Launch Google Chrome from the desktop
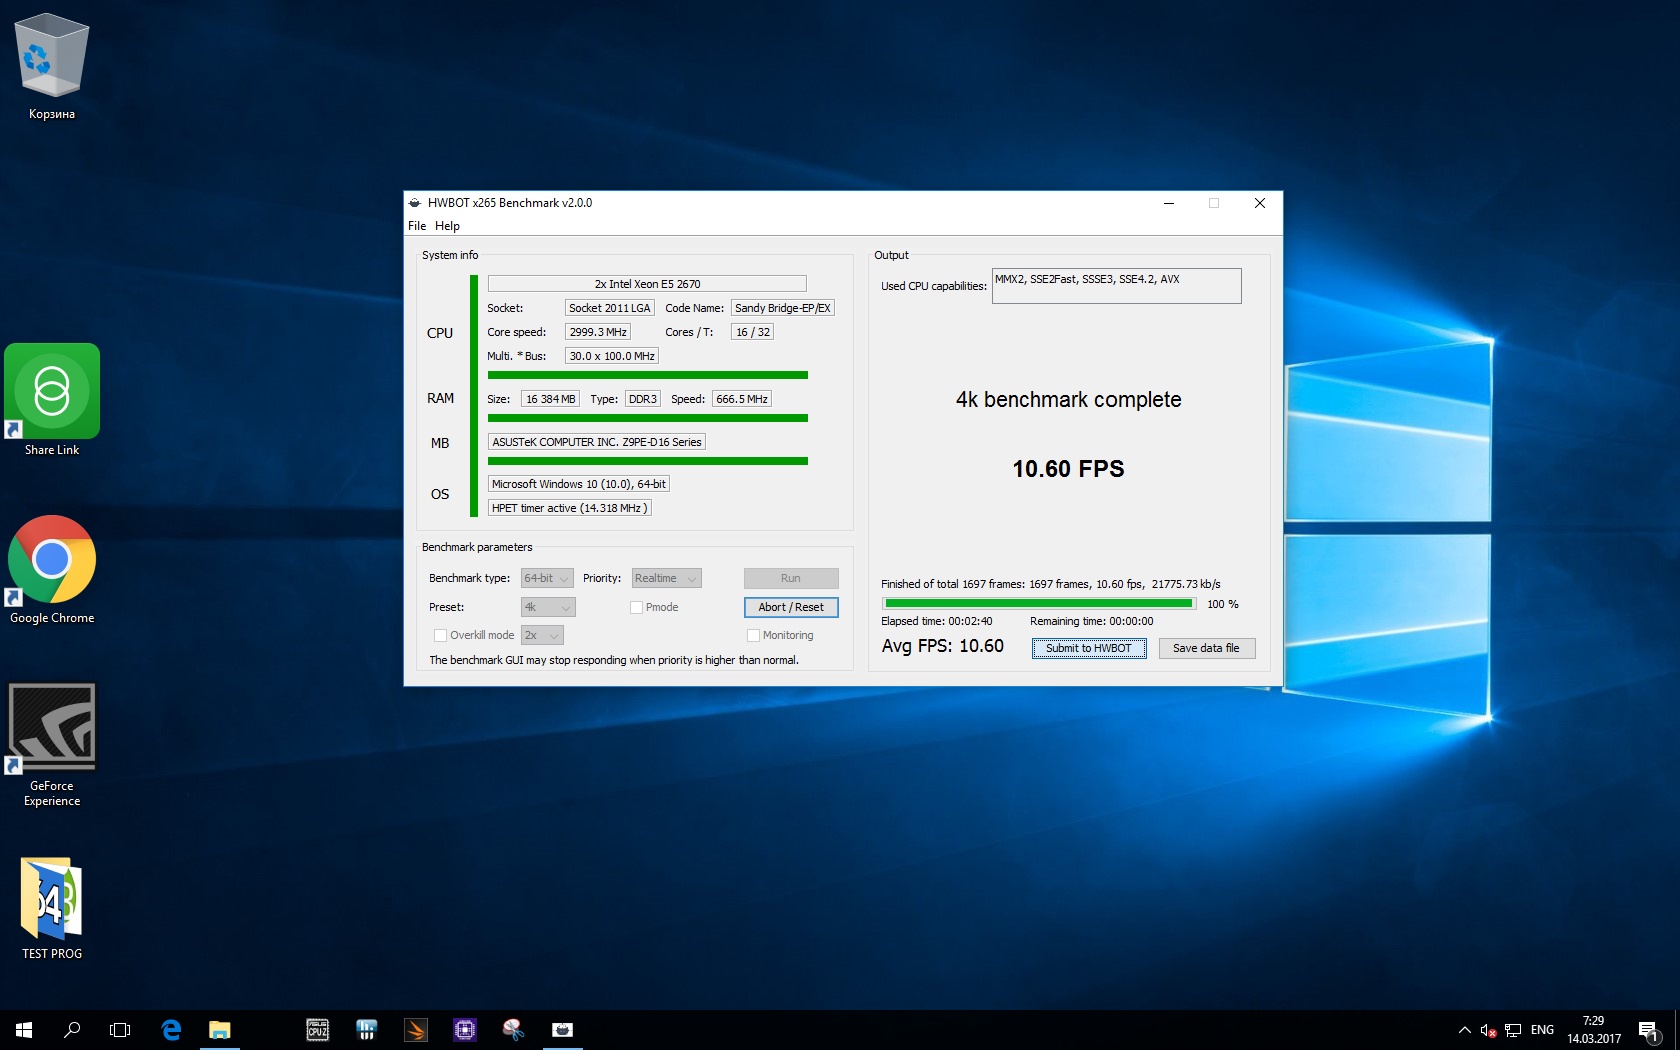The image size is (1680, 1050). pyautogui.click(x=52, y=570)
